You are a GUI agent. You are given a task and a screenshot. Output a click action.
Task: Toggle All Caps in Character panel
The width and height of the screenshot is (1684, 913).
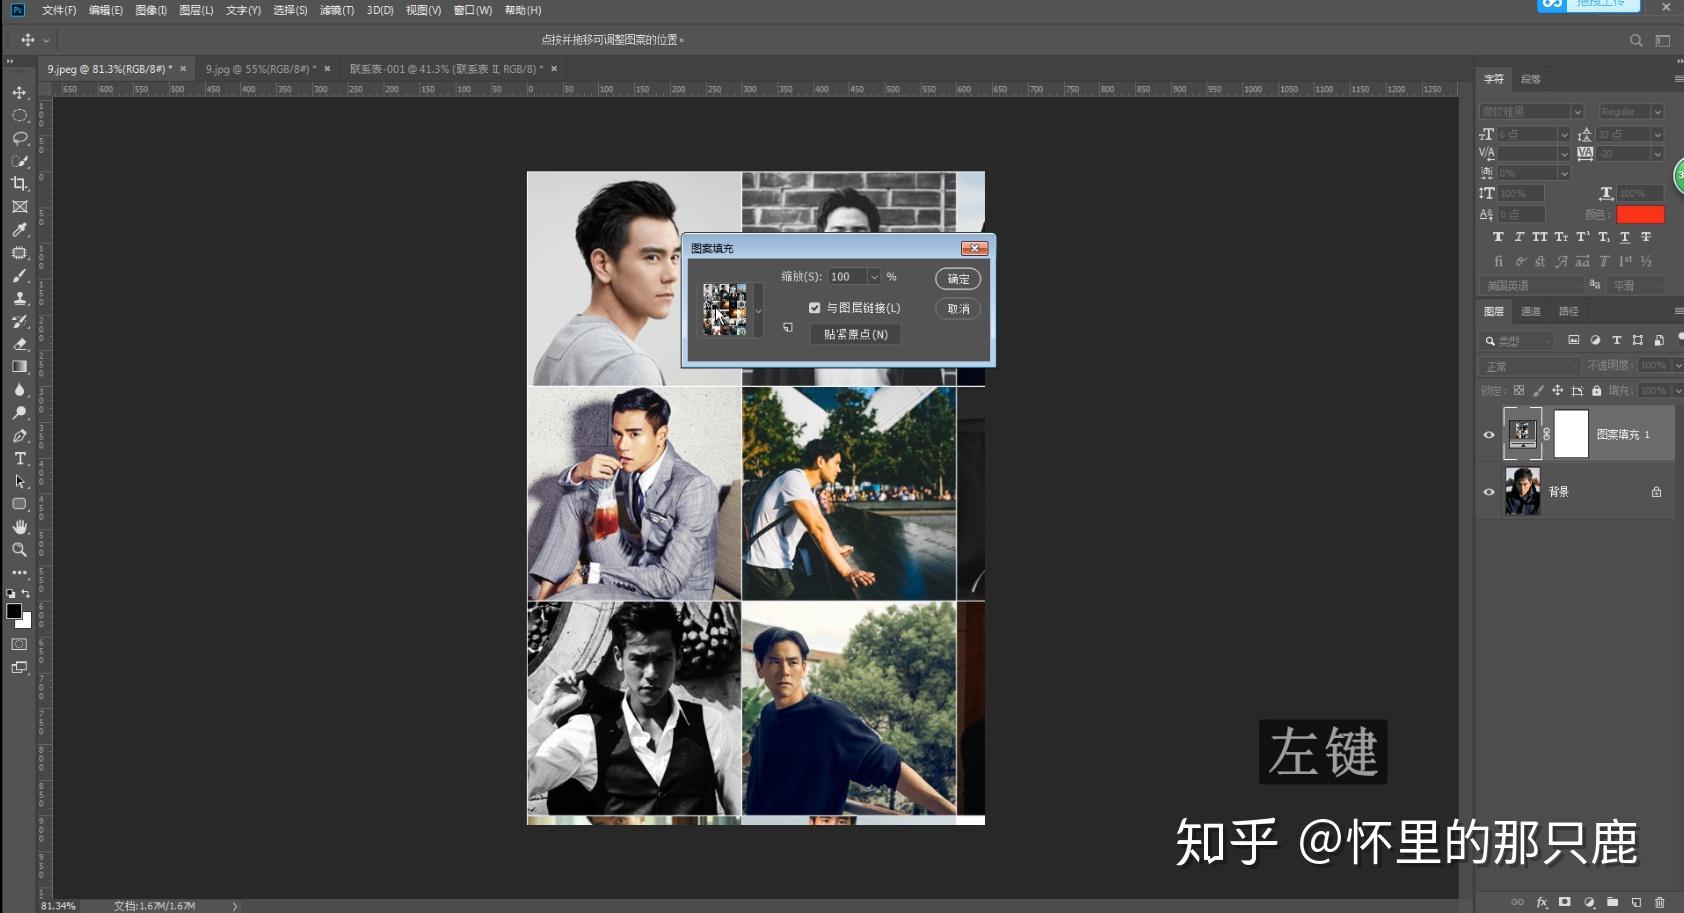pyautogui.click(x=1540, y=237)
